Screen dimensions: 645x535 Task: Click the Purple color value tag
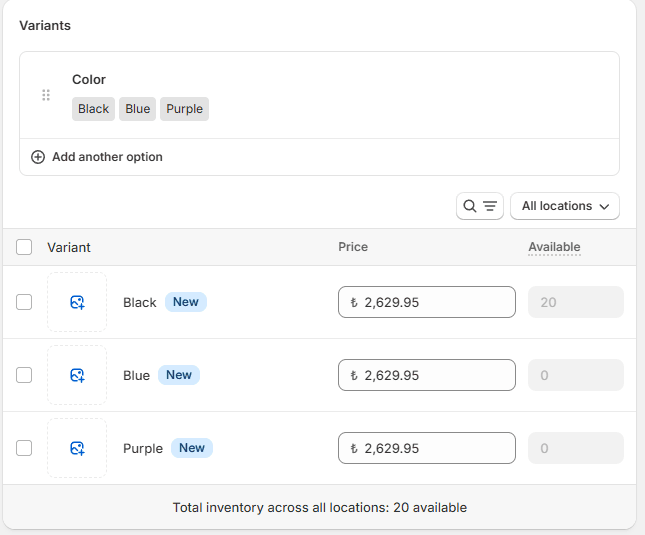coord(184,109)
